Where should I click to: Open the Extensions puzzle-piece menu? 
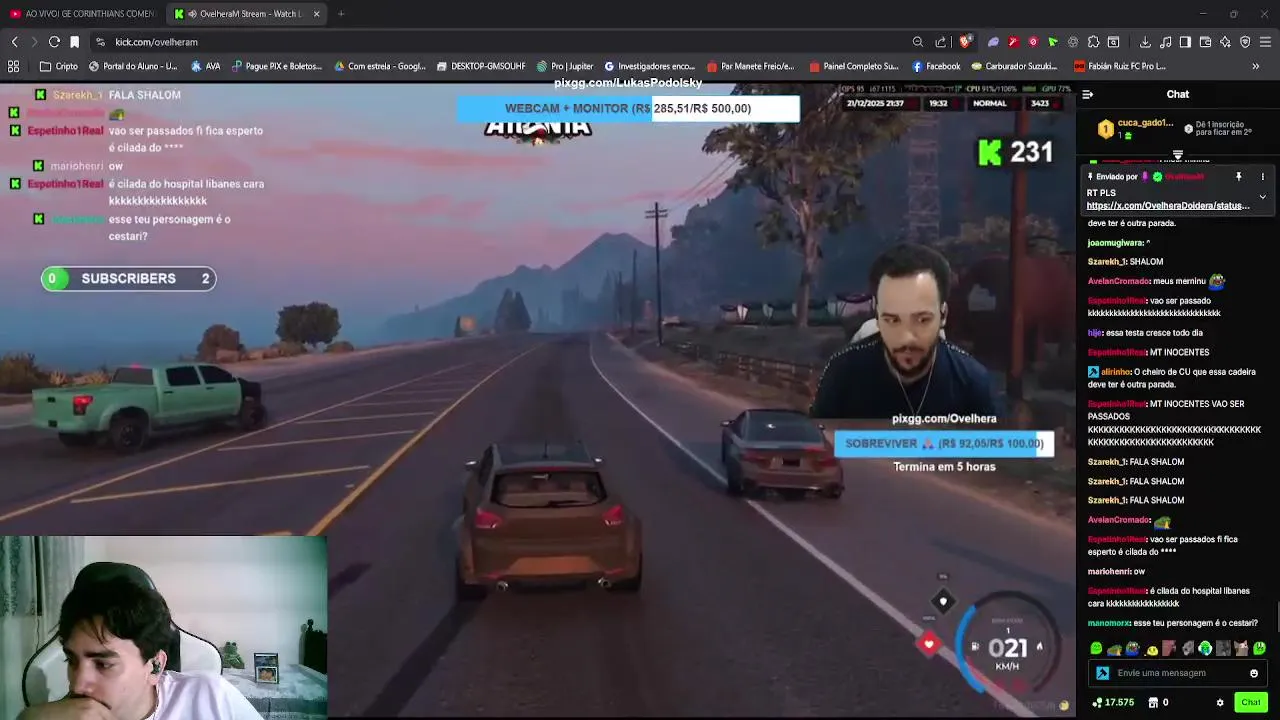pyautogui.click(x=1093, y=42)
